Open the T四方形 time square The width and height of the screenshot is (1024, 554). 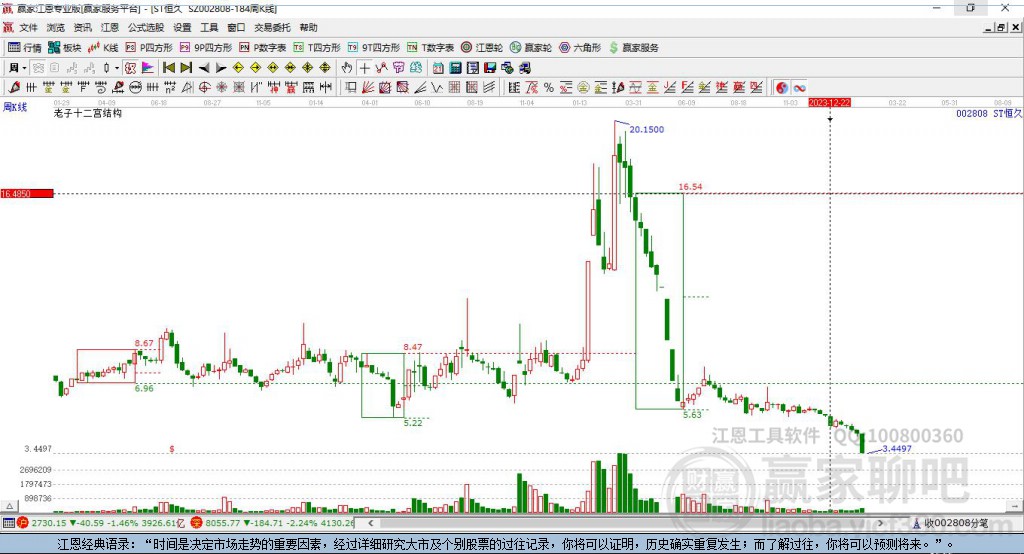pyautogui.click(x=317, y=48)
